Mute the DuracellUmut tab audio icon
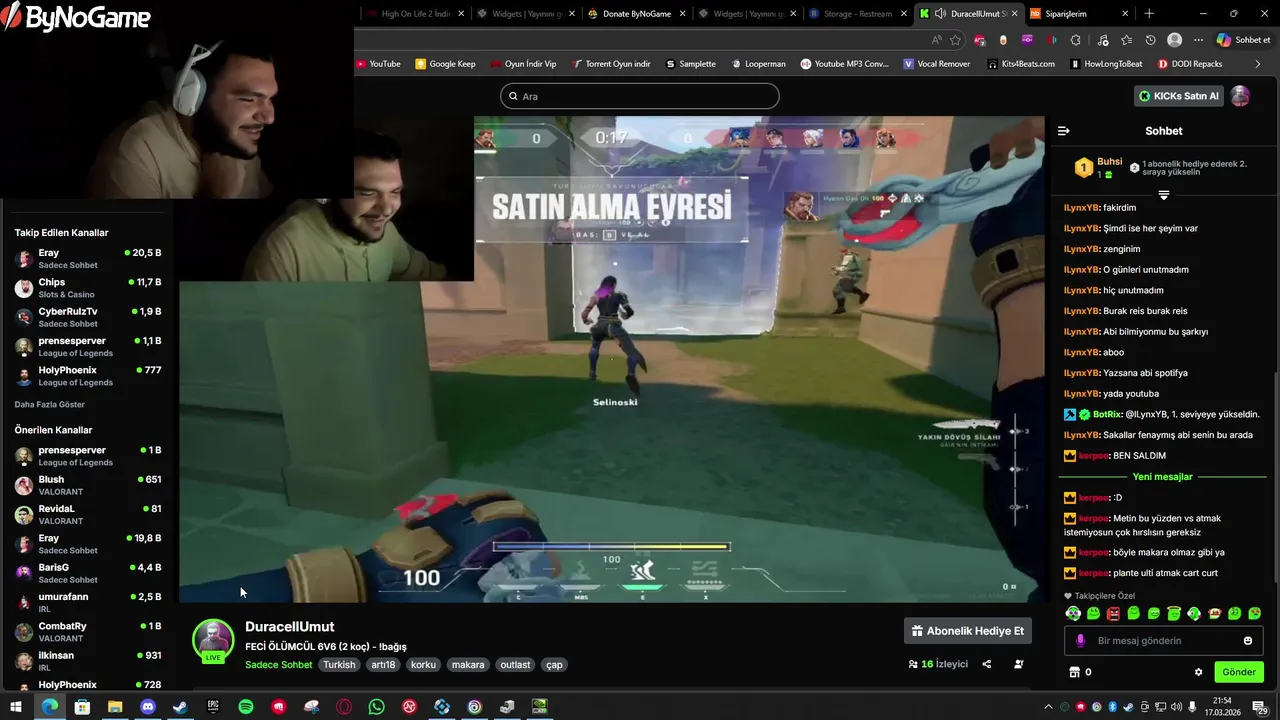1280x720 pixels. [940, 14]
